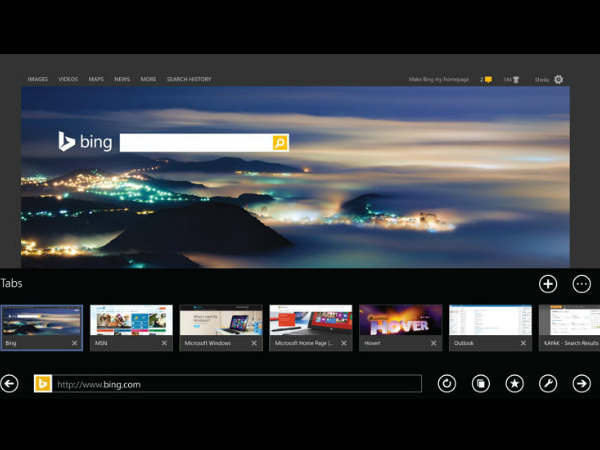Open tab tools ellipsis menu
600x450 pixels.
point(582,284)
